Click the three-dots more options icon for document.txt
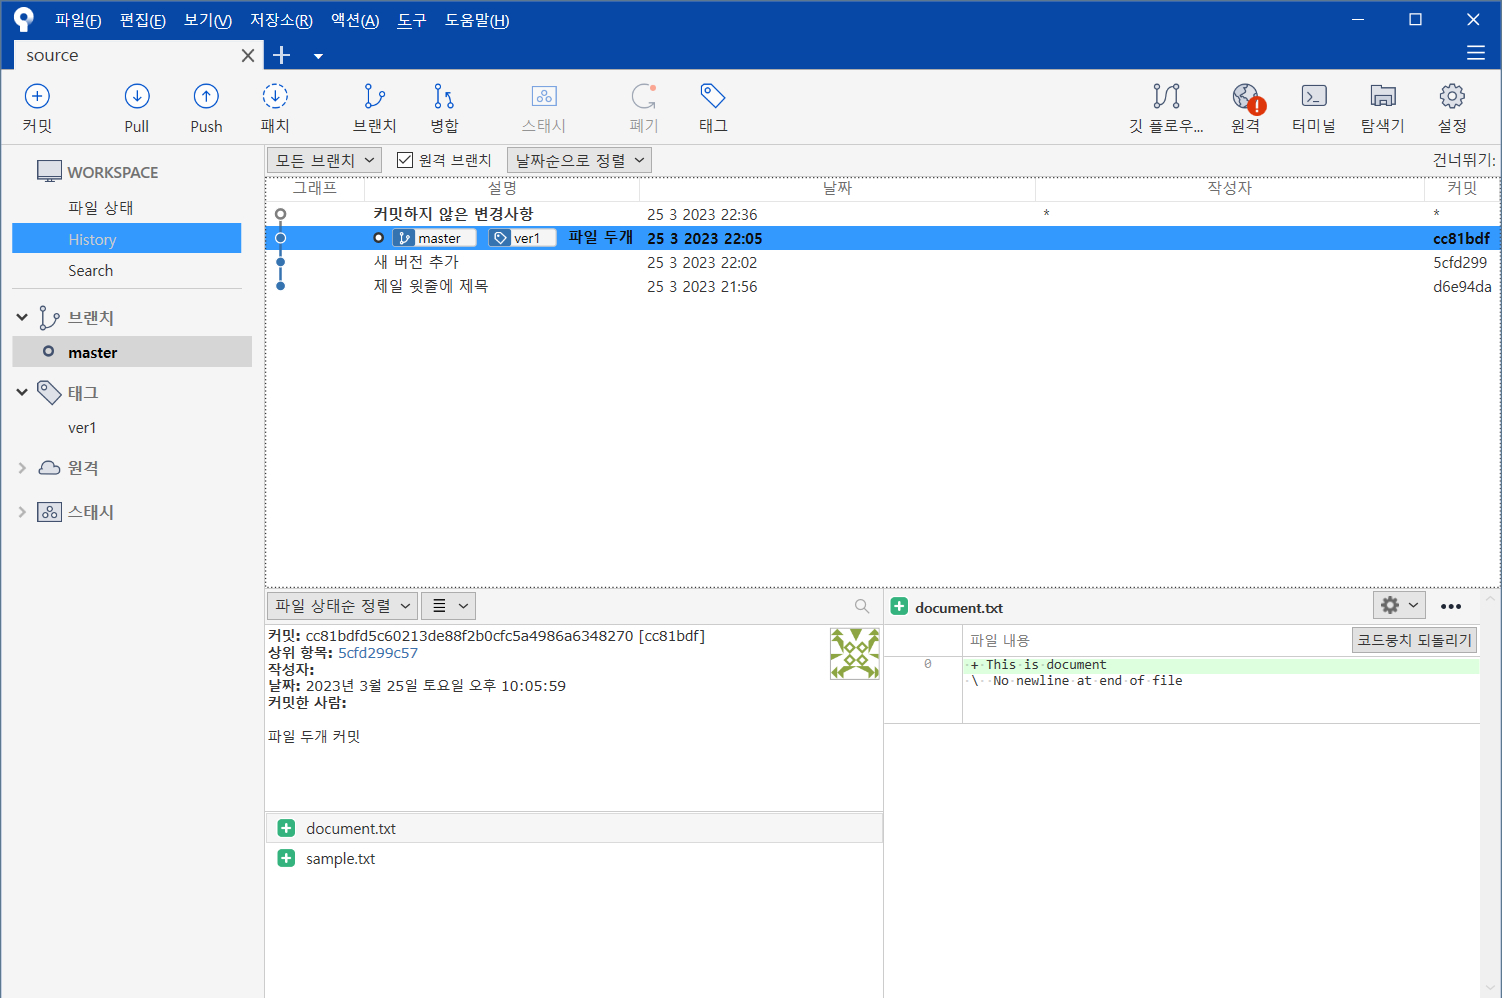Viewport: 1506px width, 998px height. (x=1451, y=606)
